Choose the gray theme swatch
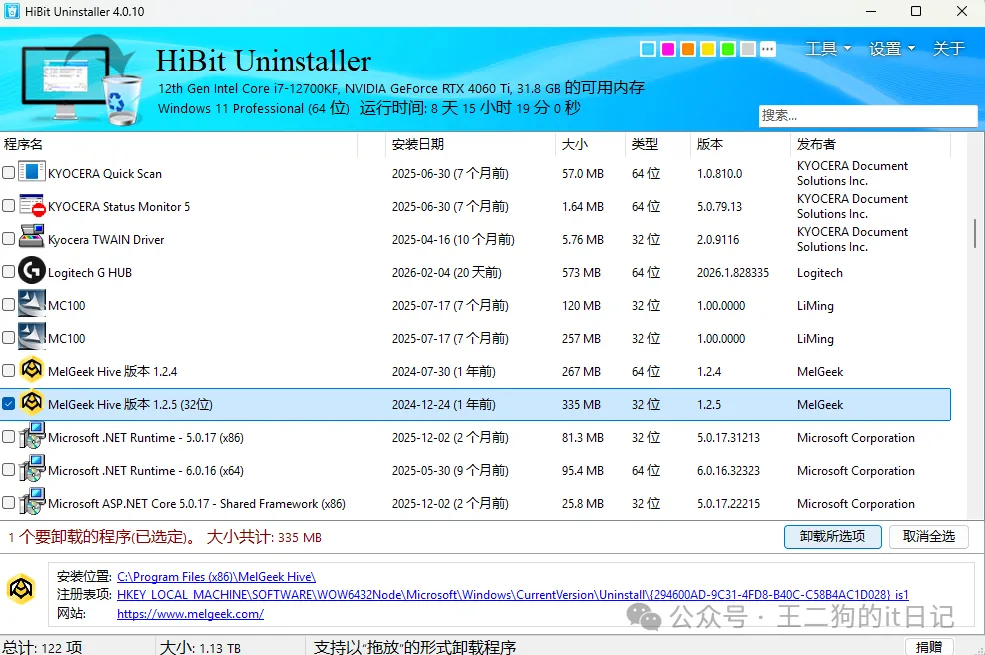This screenshot has height=655, width=985. [x=748, y=48]
